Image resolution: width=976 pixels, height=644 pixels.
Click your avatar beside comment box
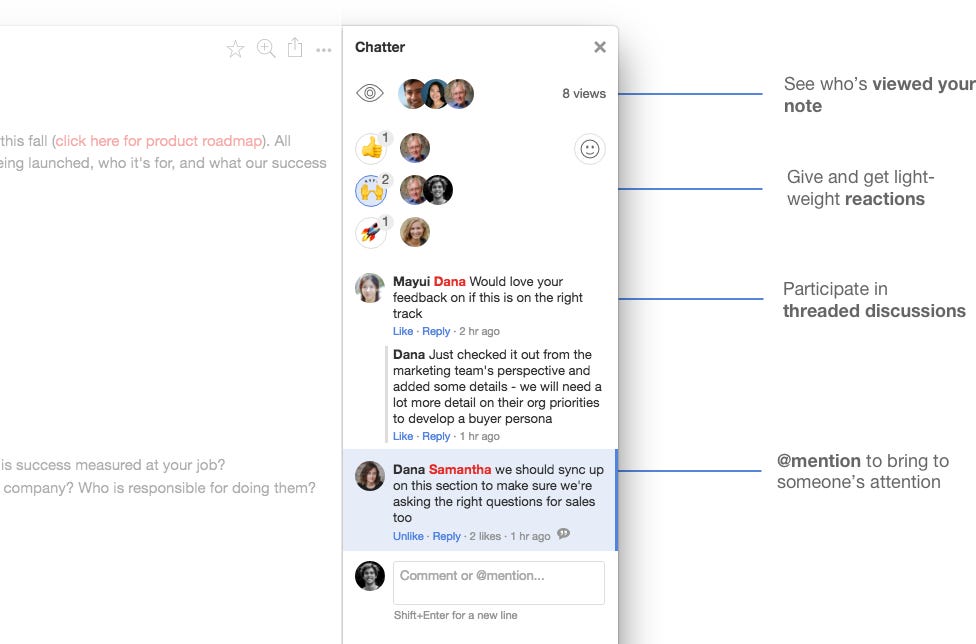click(x=370, y=576)
